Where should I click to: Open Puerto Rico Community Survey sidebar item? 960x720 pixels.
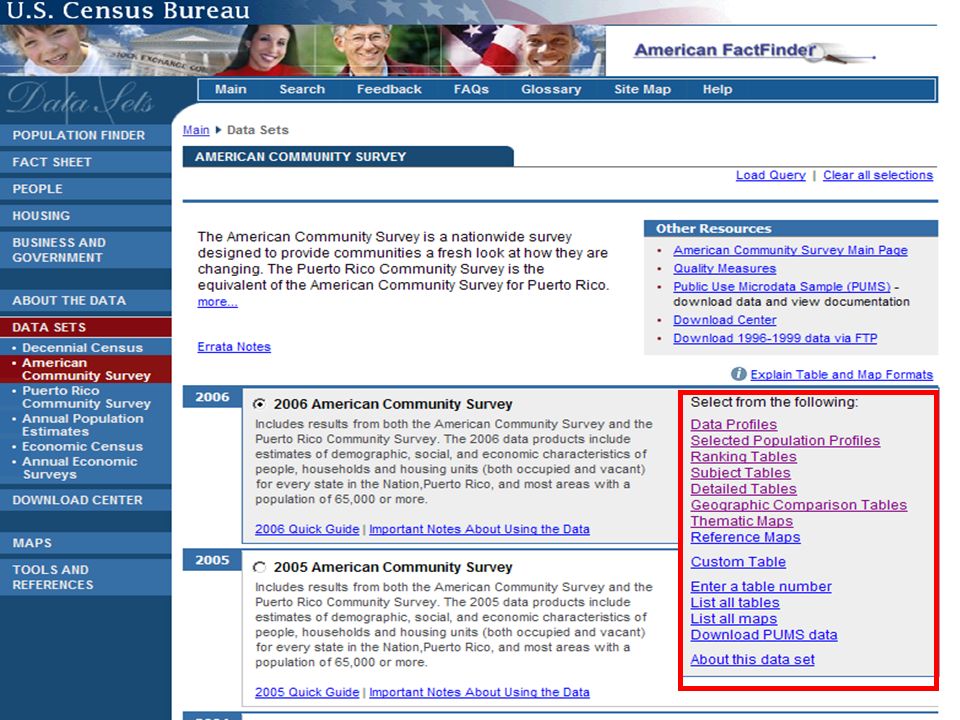(x=86, y=397)
